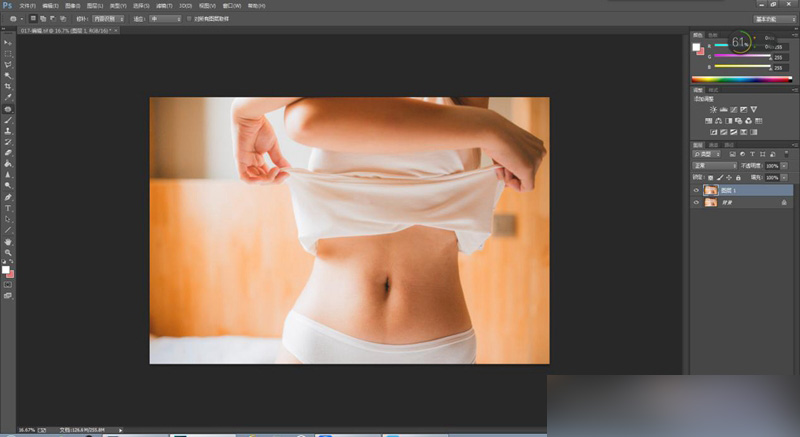The image size is (800, 437).
Task: Select the History Brush tool
Action: coord(8,142)
